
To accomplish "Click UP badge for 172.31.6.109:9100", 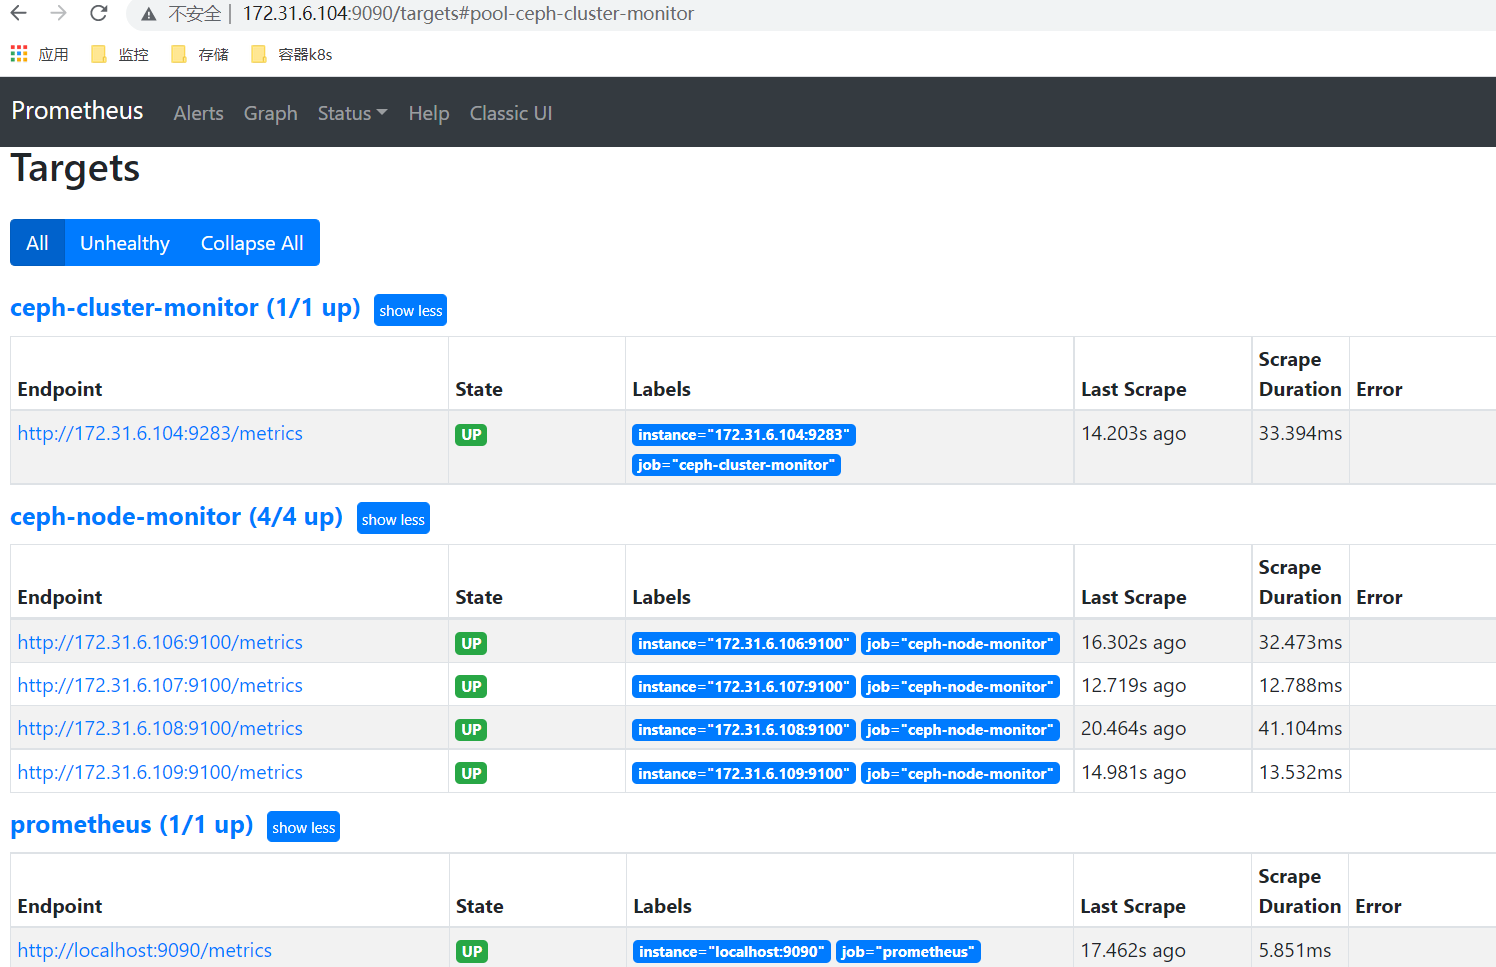I will [471, 773].
